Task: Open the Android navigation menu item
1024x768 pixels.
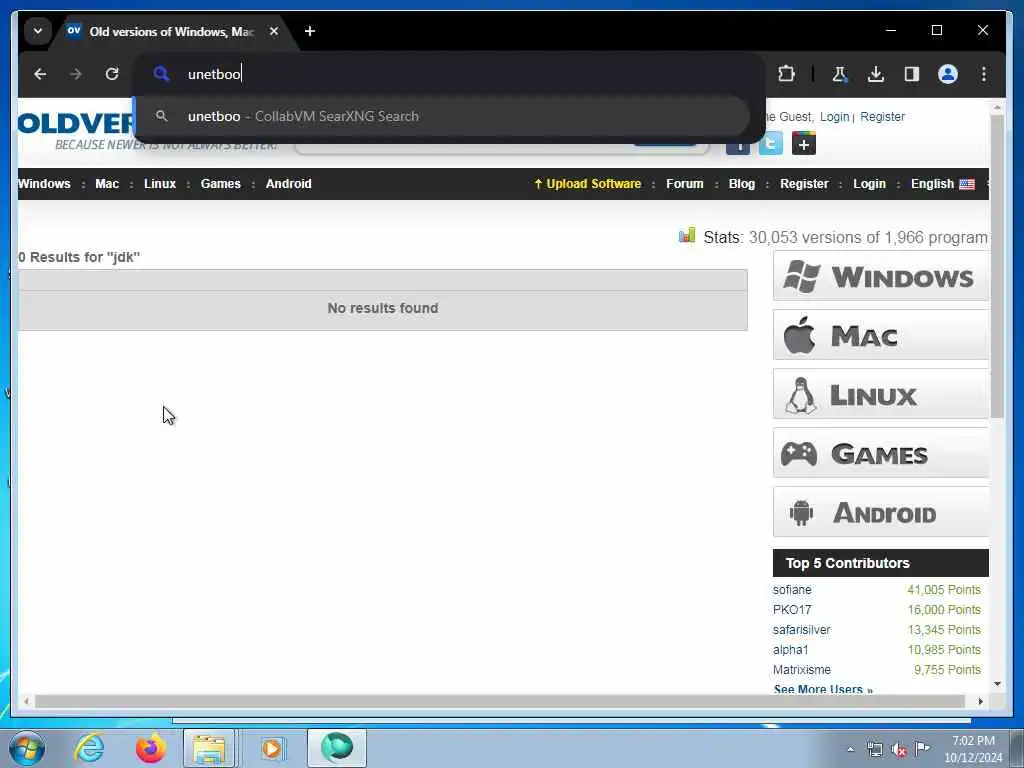Action: (289, 184)
